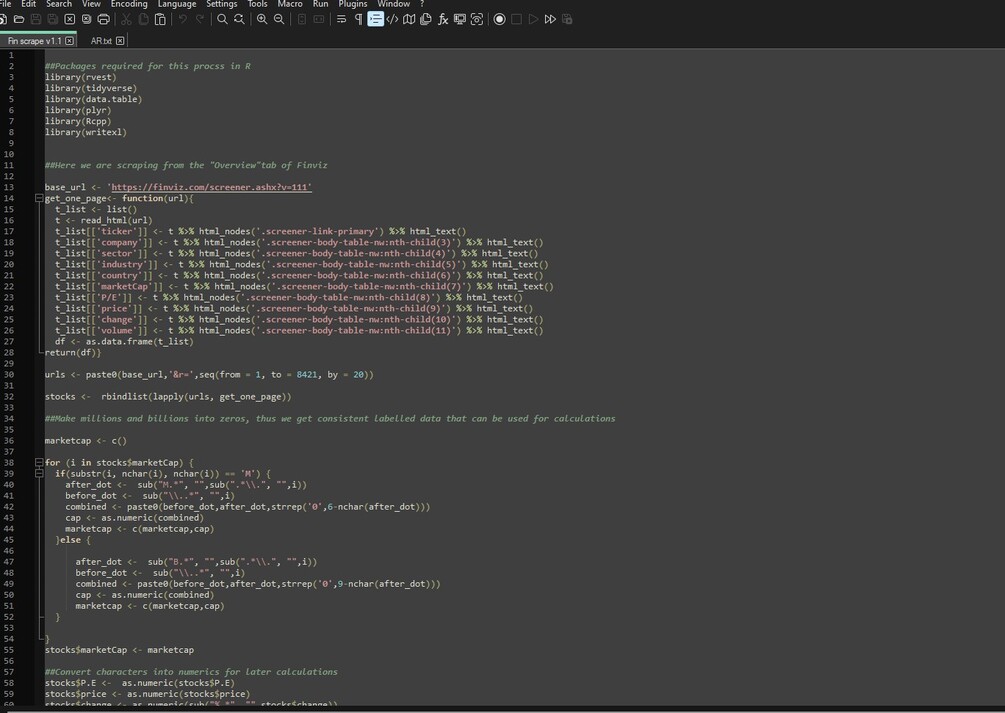
Task: Open Find with the magnifier icon
Action: pyautogui.click(x=222, y=19)
